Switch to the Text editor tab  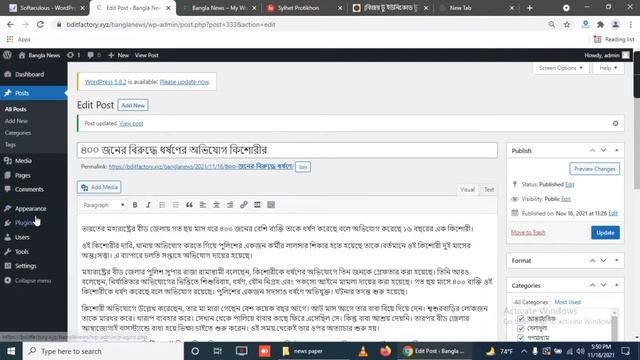click(489, 190)
